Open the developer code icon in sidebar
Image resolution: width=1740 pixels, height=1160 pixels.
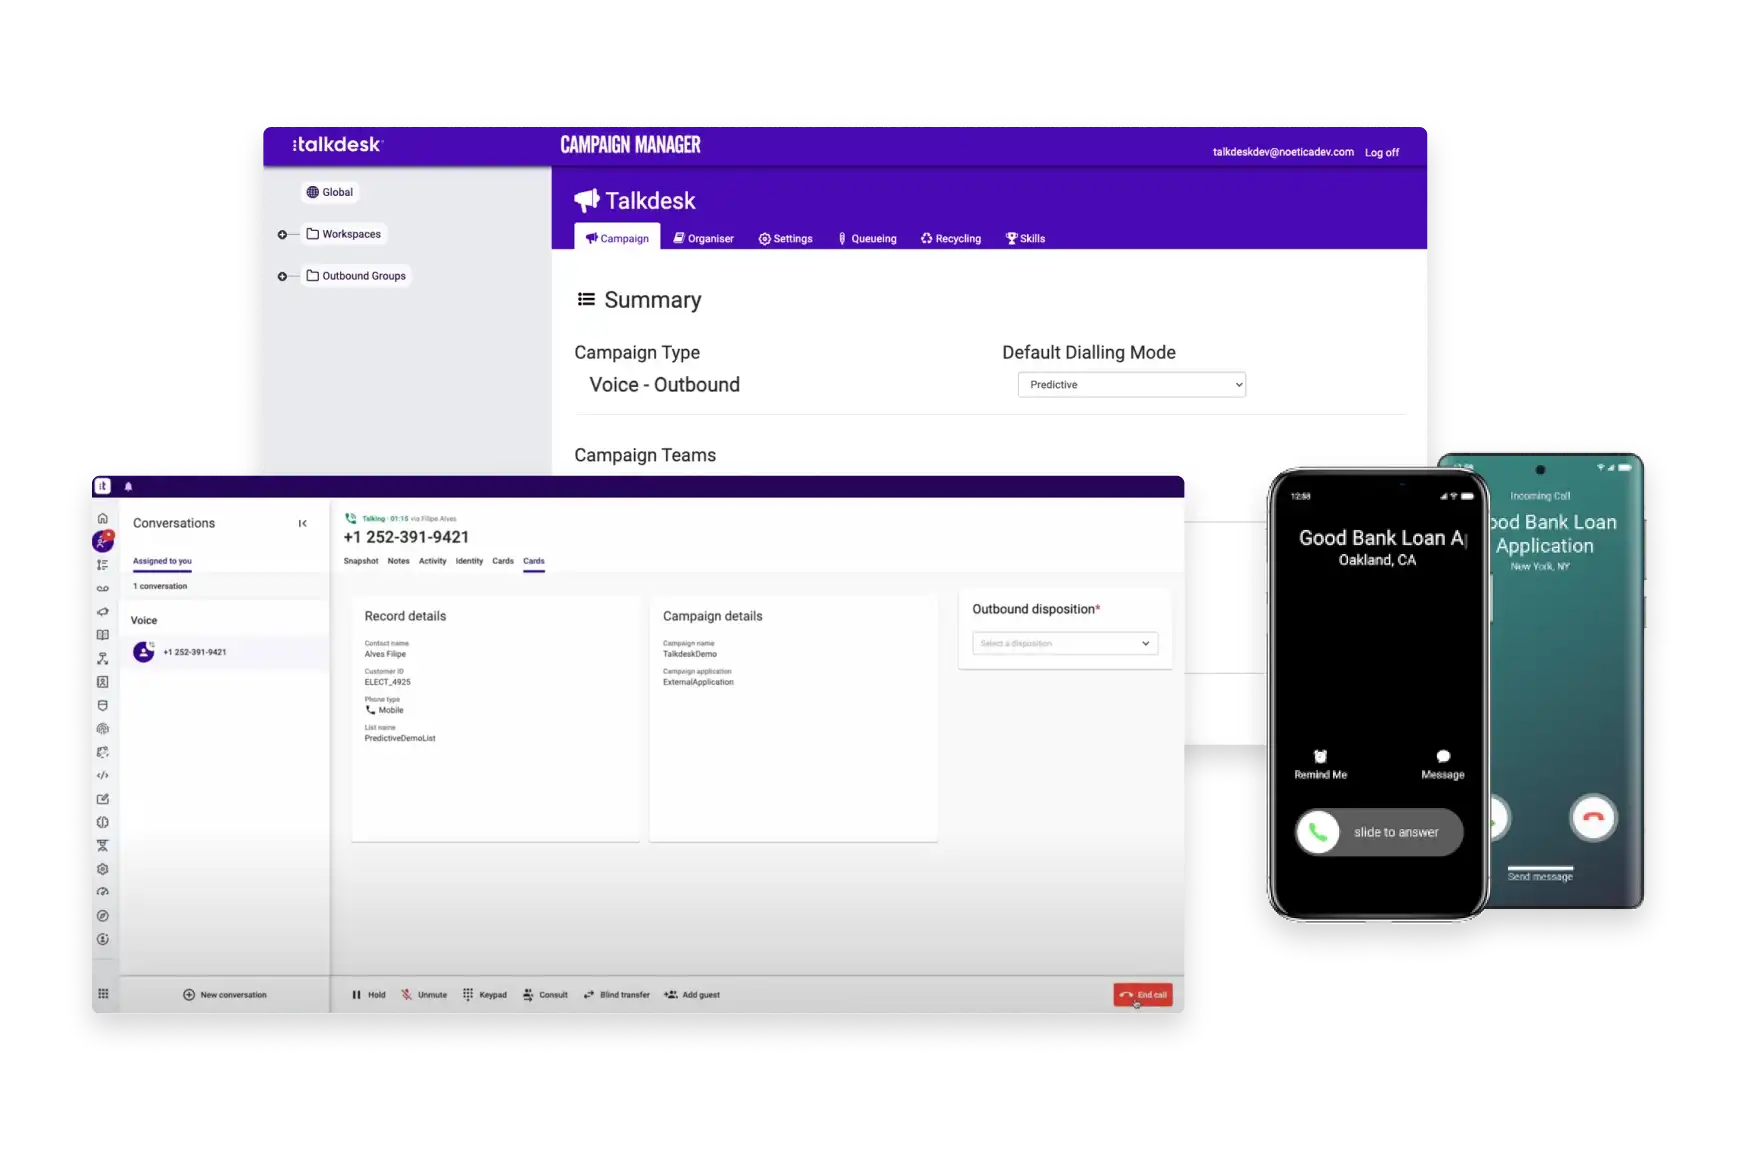(x=102, y=776)
